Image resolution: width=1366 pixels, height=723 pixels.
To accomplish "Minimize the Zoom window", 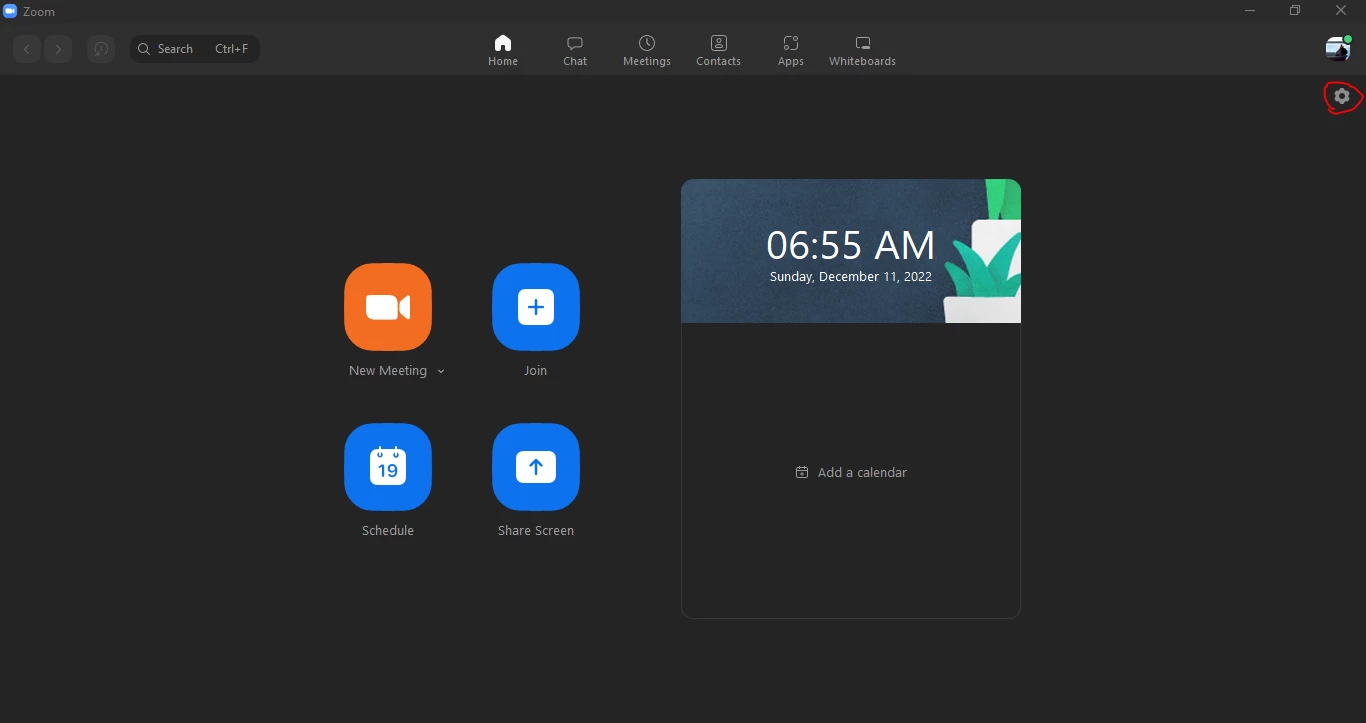I will point(1250,11).
